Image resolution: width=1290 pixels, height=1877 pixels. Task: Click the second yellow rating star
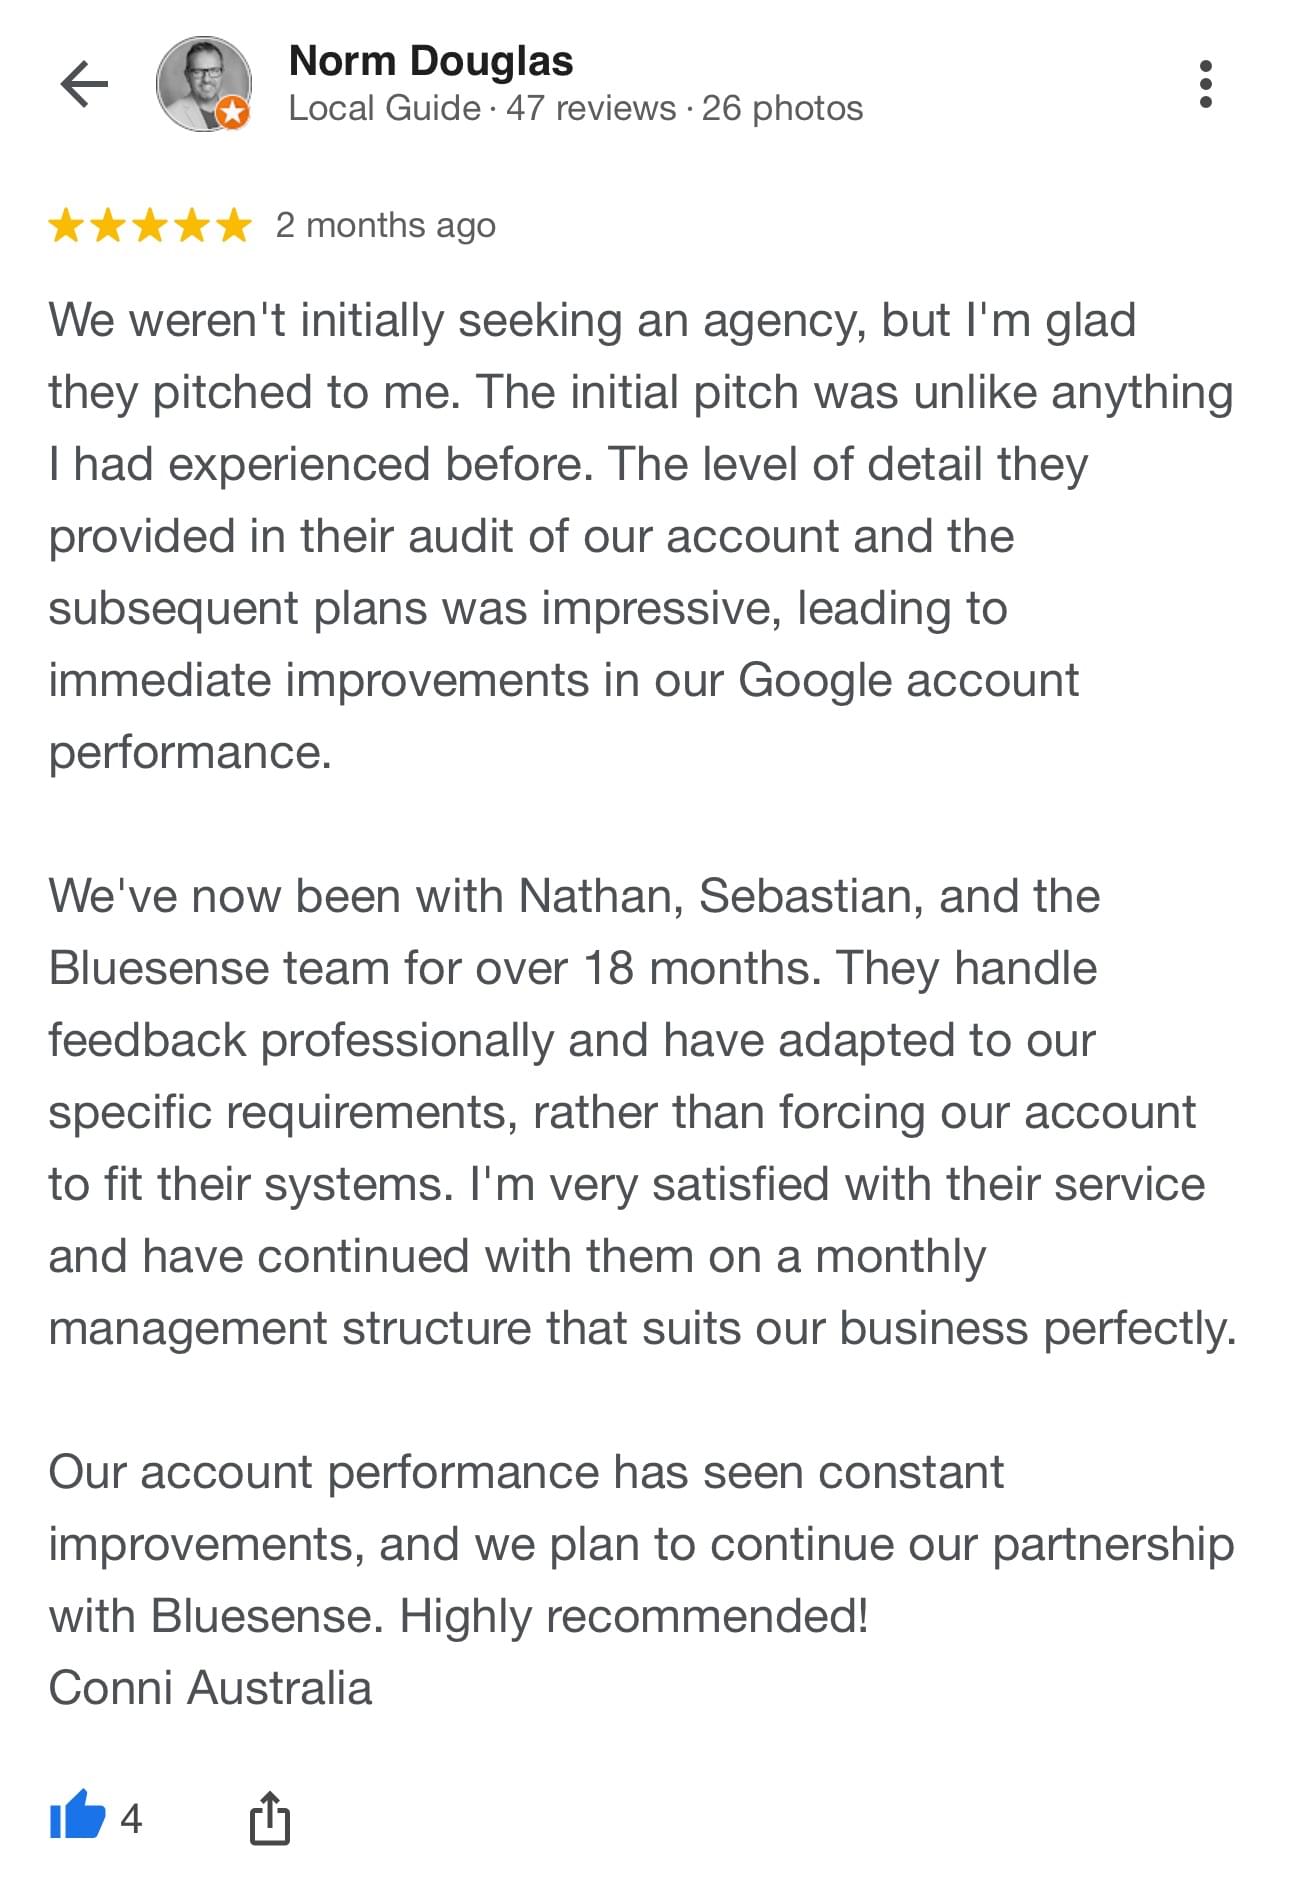pos(108,226)
